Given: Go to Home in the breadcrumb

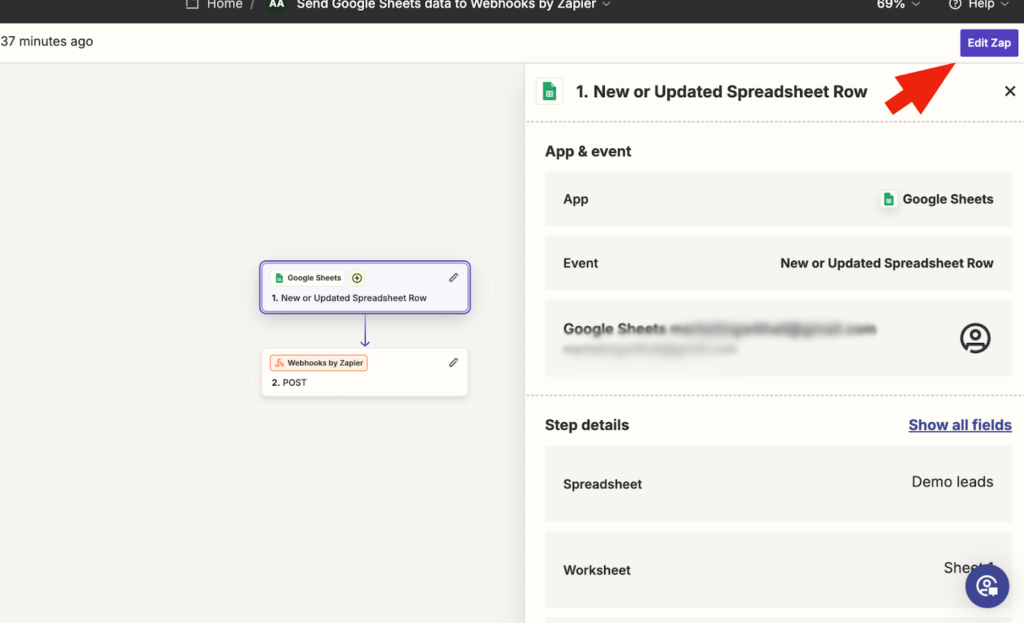Looking at the screenshot, I should (x=224, y=5).
